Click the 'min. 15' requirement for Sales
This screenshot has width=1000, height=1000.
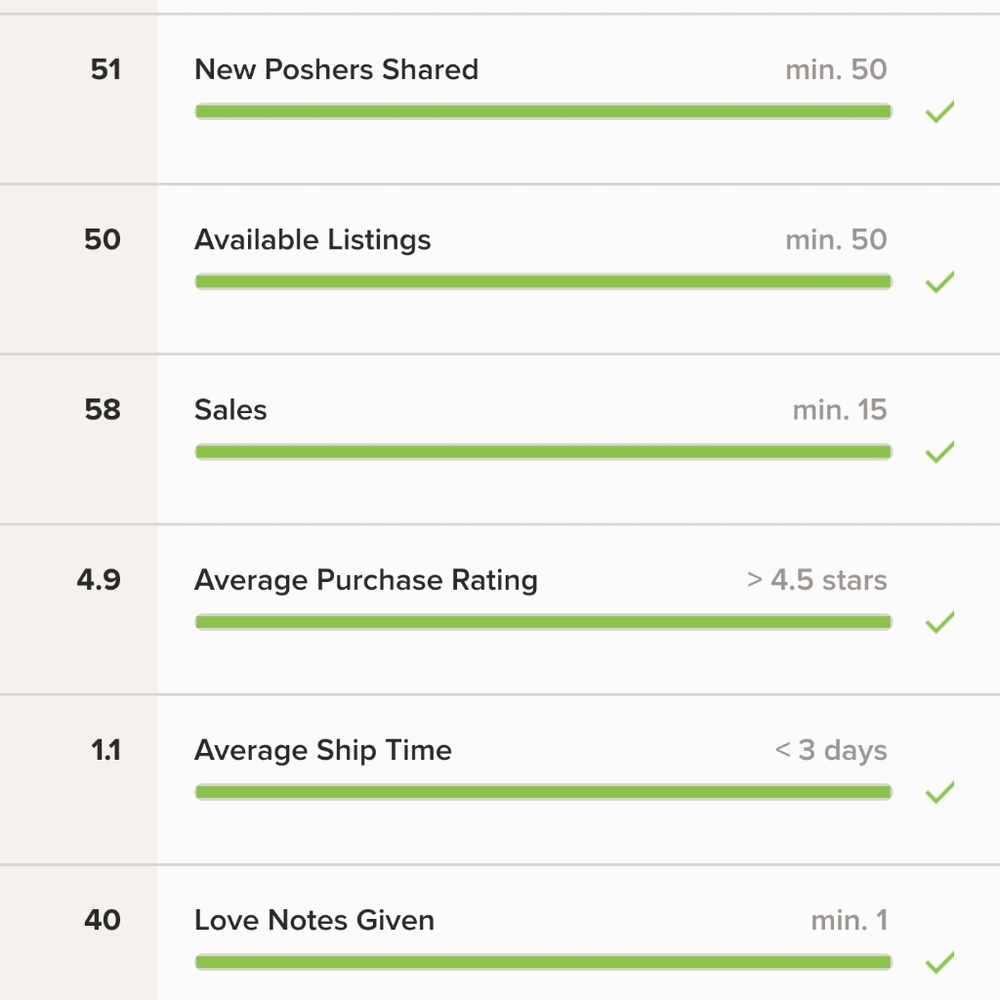click(x=839, y=410)
